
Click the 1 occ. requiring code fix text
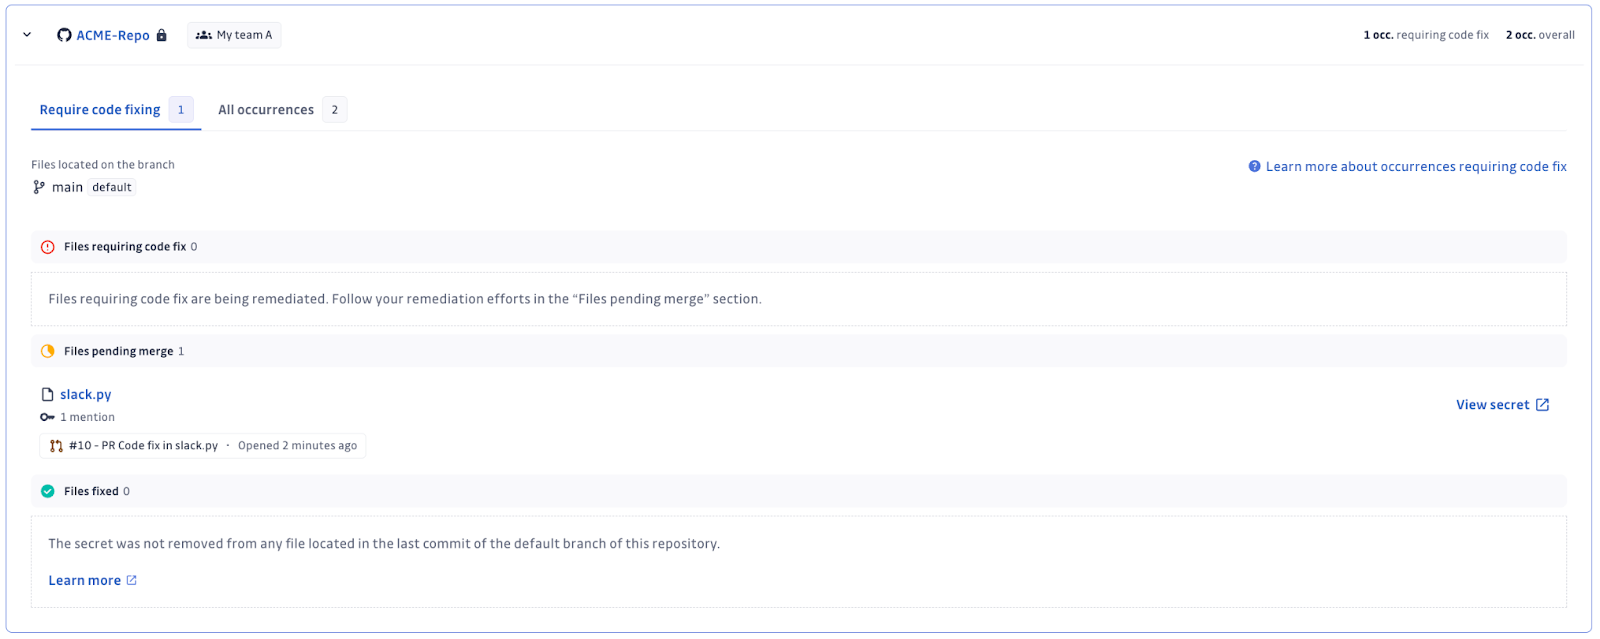pos(1426,35)
